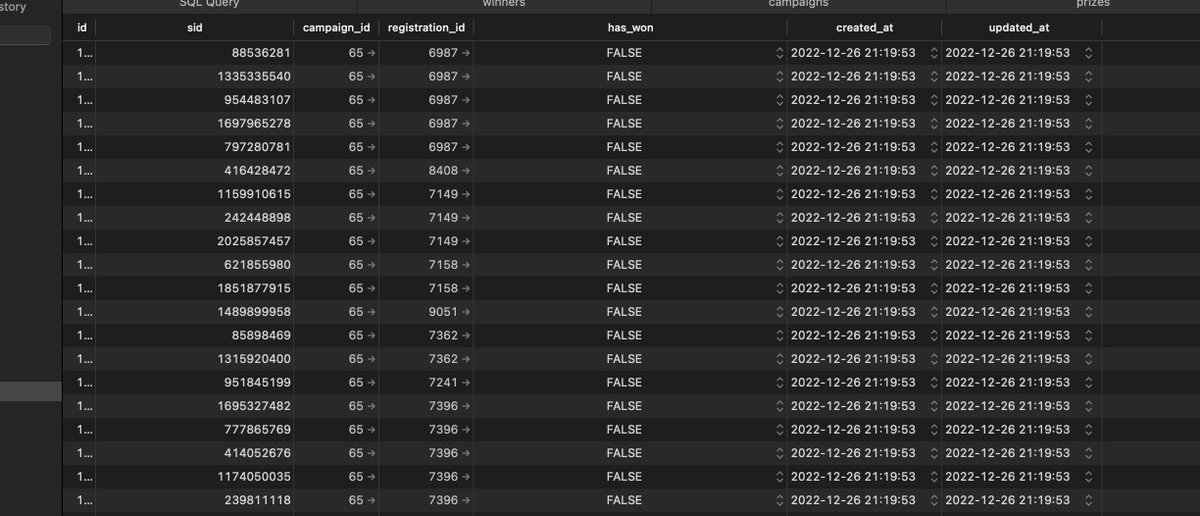The height and width of the screenshot is (516, 1200).
Task: Switch to the campaigns tab
Action: pyautogui.click(x=798, y=4)
